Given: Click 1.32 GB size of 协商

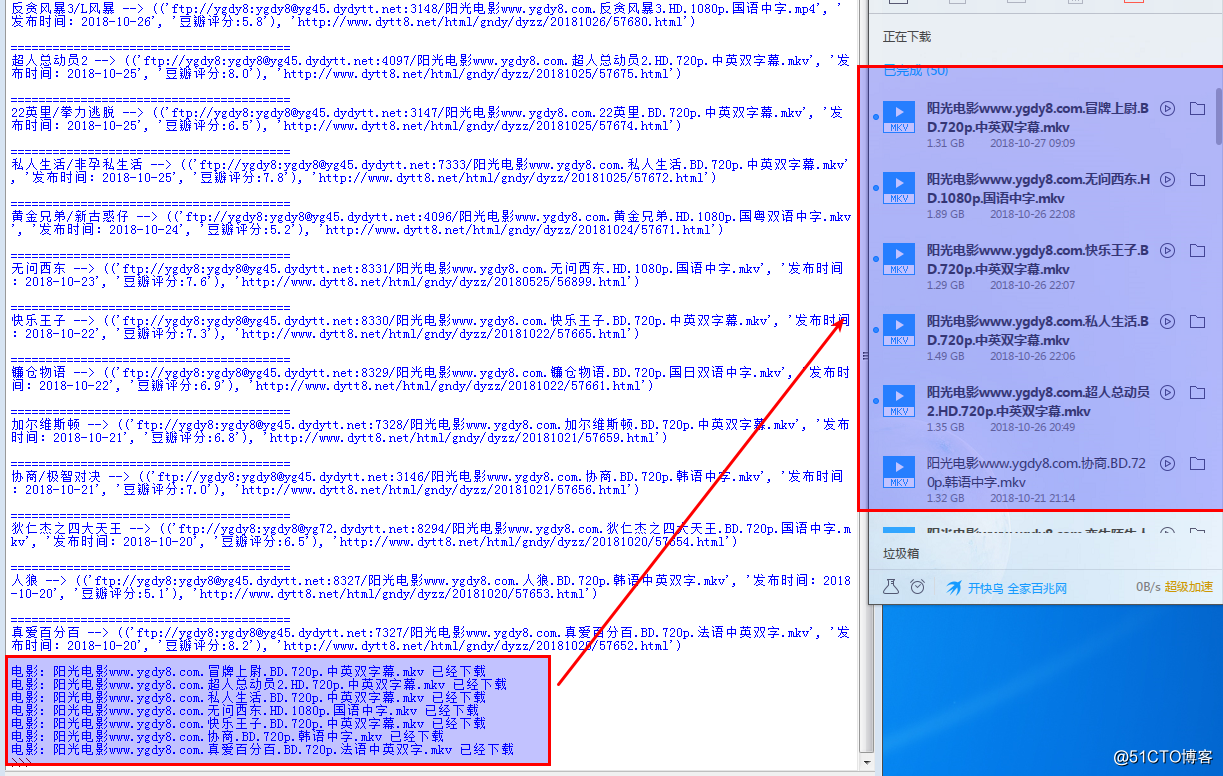Looking at the screenshot, I should tap(945, 498).
